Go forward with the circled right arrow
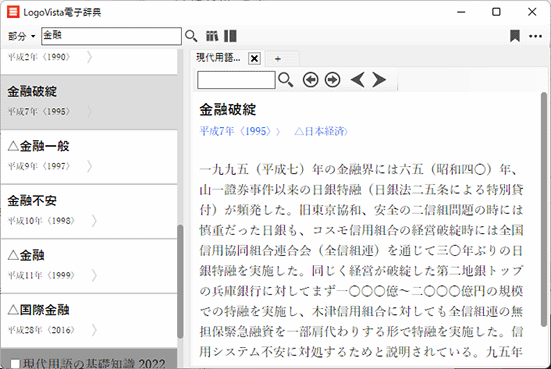The width and height of the screenshot is (551, 369). 332,80
